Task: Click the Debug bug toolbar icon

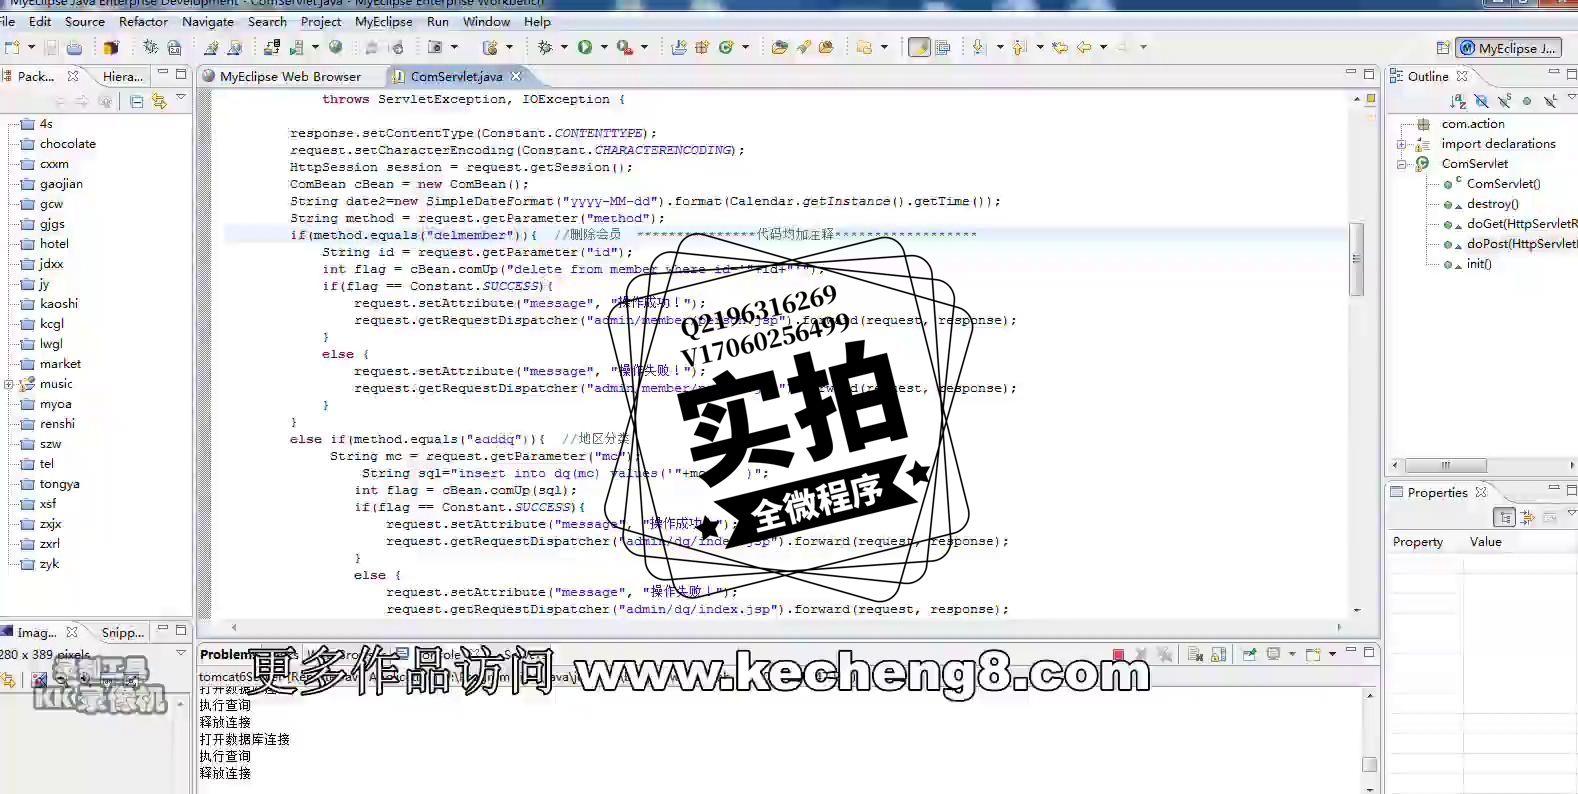Action: [x=545, y=47]
